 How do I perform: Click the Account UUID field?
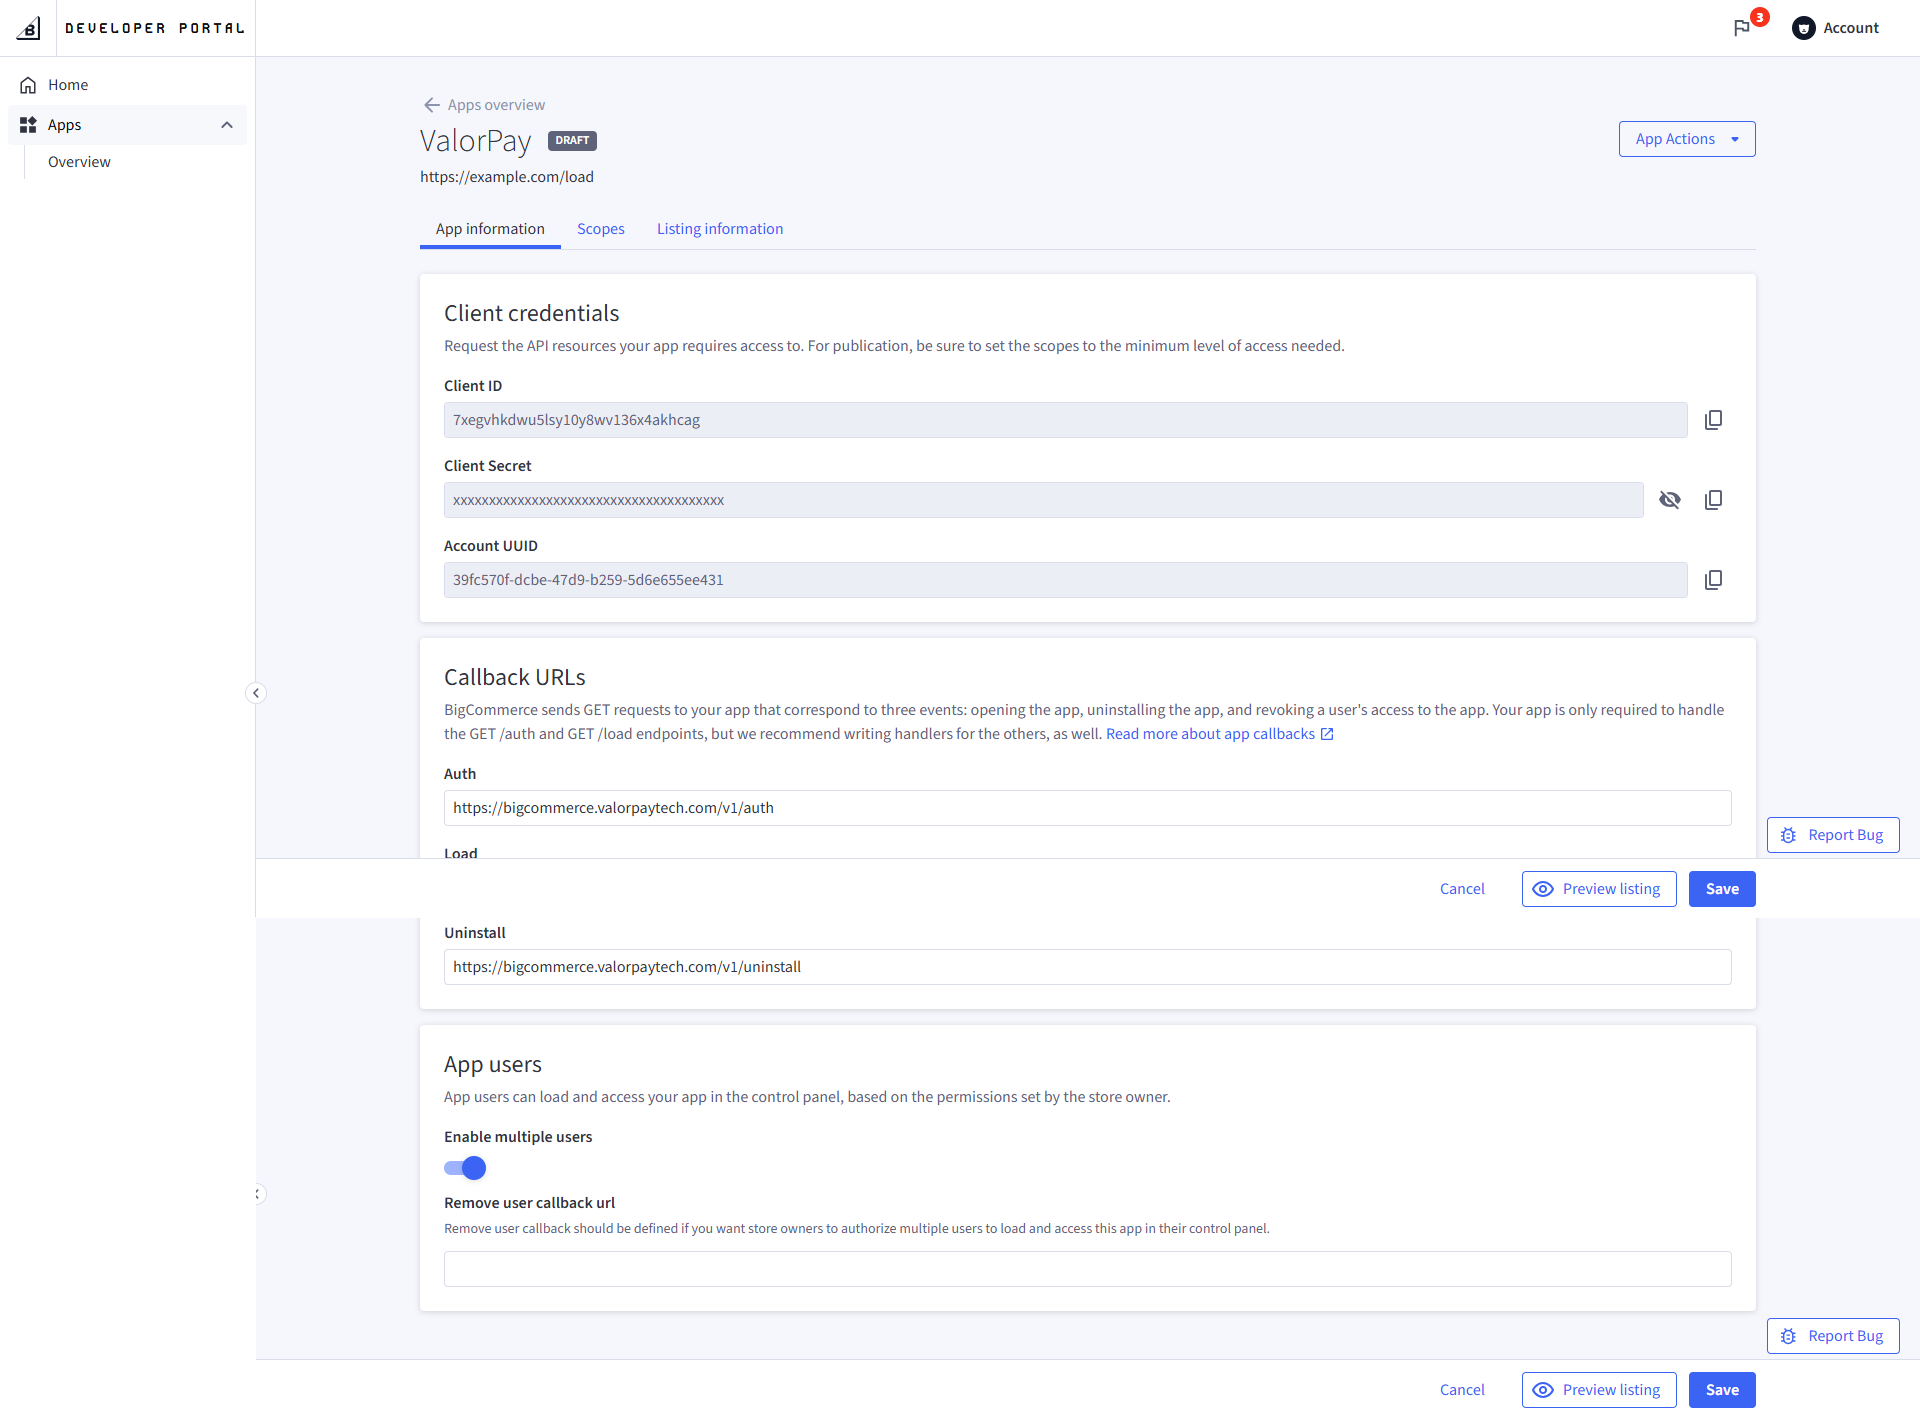coord(1065,580)
